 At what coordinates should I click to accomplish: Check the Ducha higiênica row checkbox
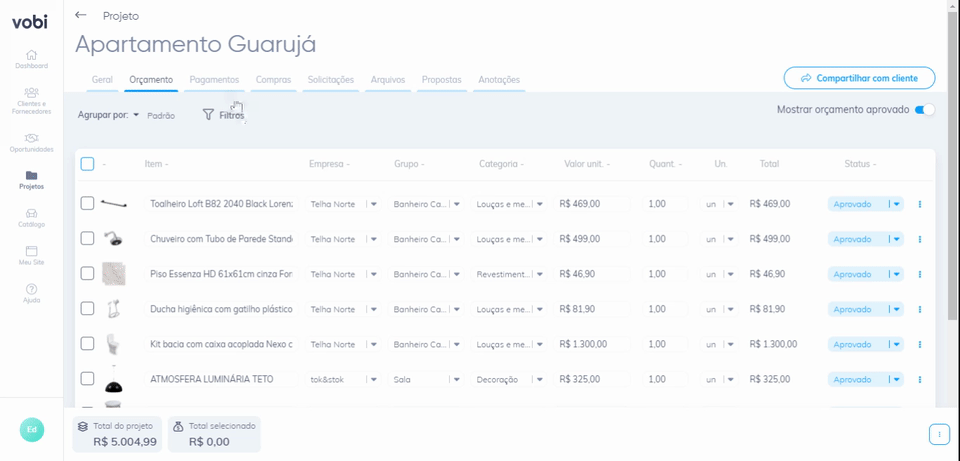point(88,309)
